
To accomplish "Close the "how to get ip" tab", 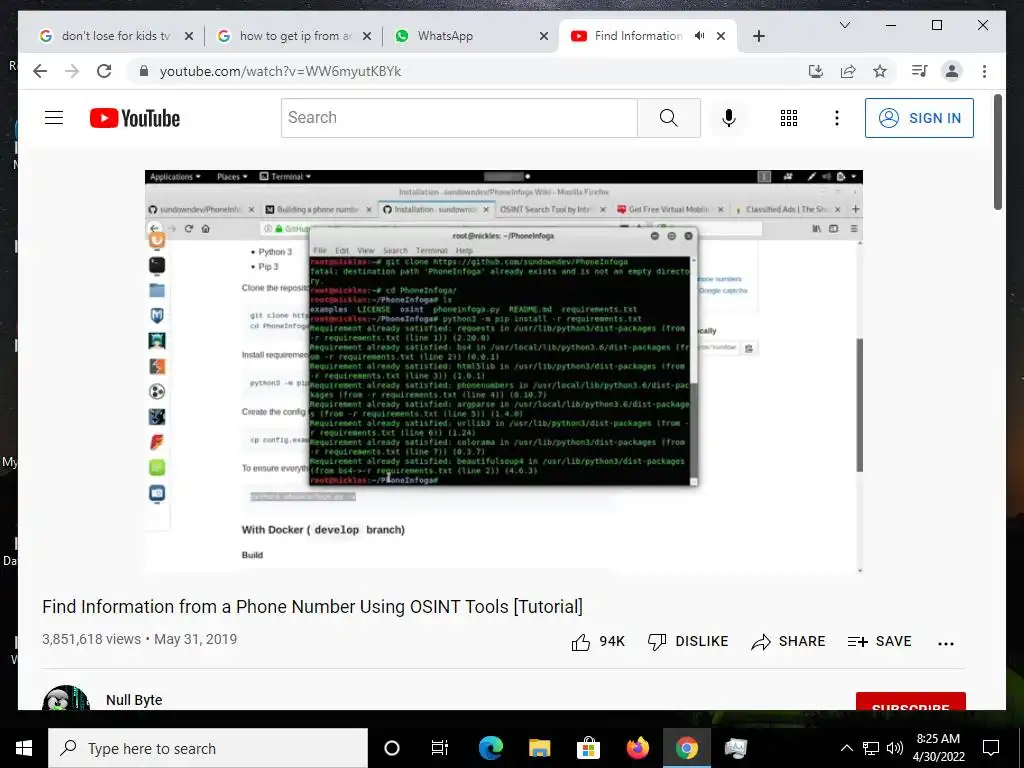I will [x=367, y=36].
